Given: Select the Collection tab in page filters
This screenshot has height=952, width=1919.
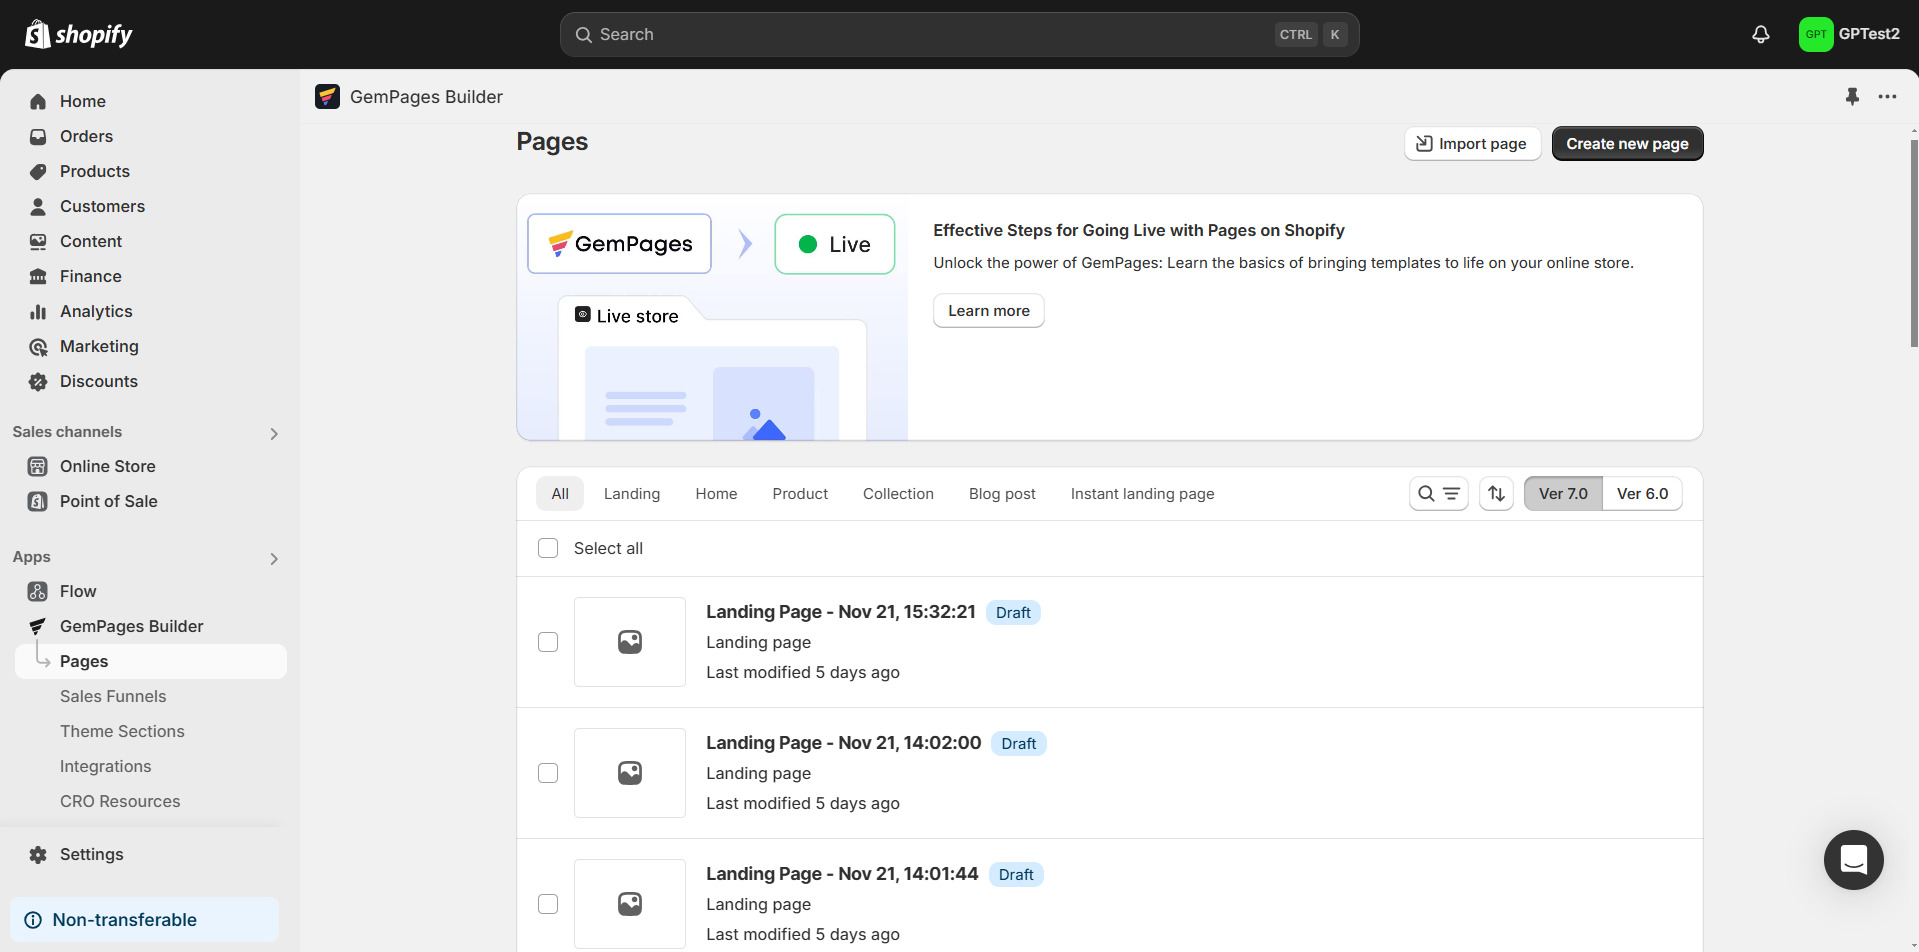Looking at the screenshot, I should click(897, 493).
